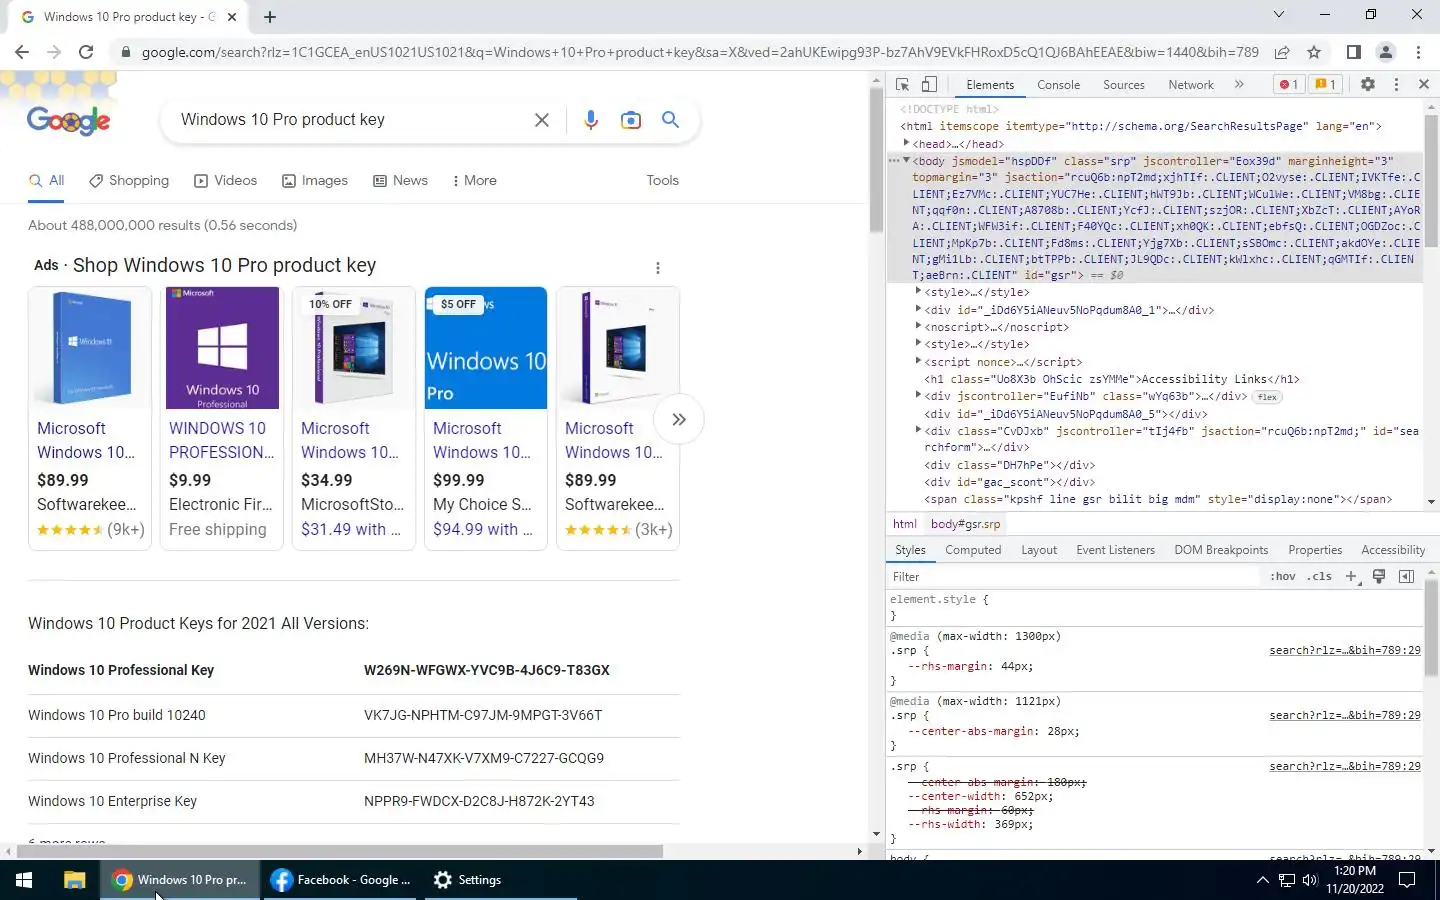Open the Computed styles tab

[972, 550]
